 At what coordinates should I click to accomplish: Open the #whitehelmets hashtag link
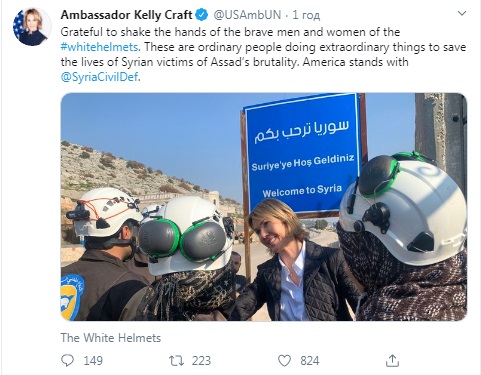tap(99, 47)
